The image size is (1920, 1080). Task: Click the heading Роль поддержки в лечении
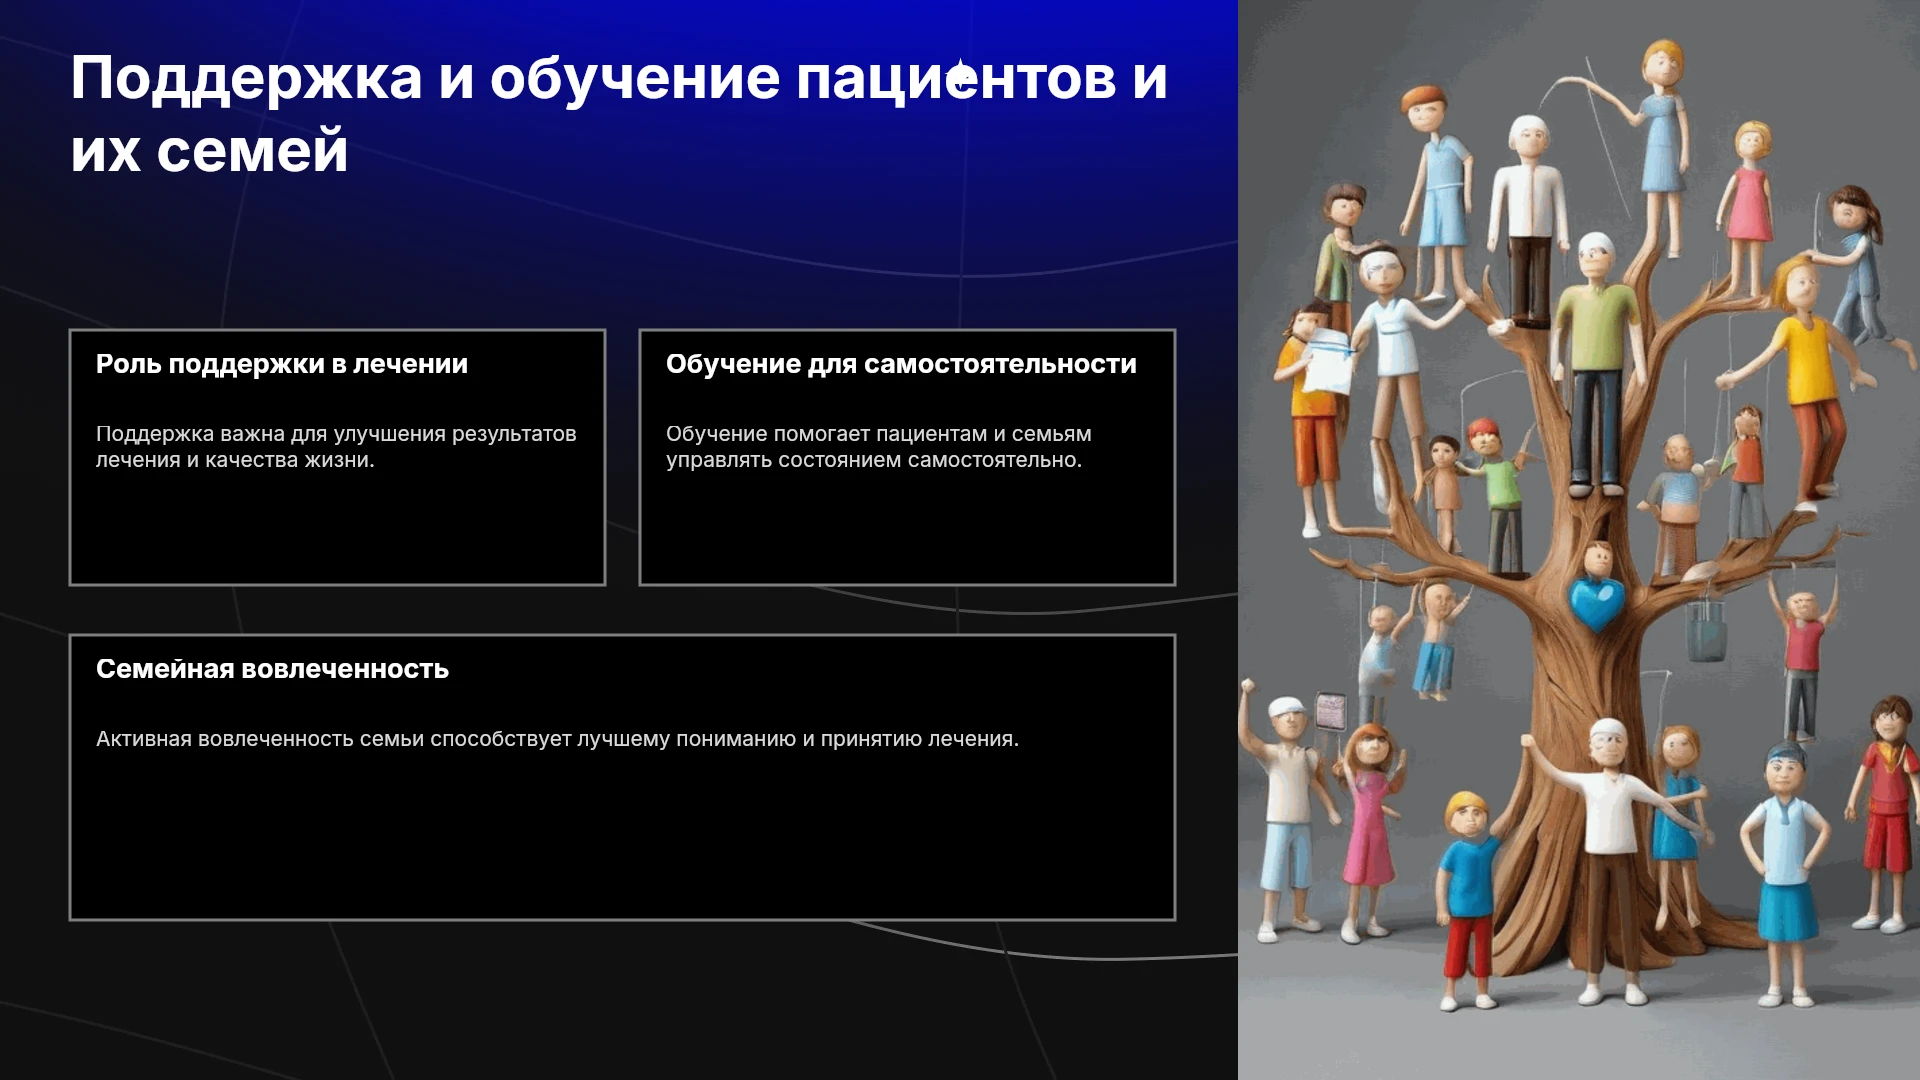282,364
